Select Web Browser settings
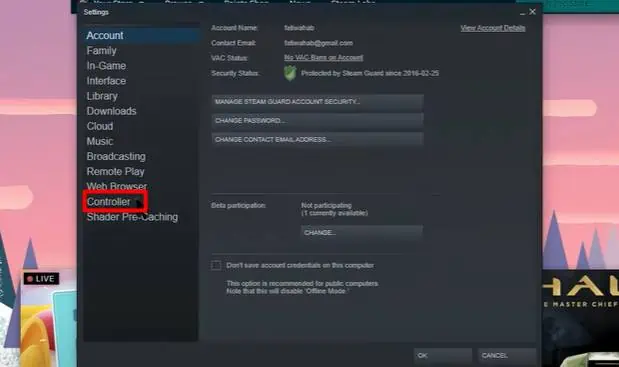 click(x=116, y=186)
